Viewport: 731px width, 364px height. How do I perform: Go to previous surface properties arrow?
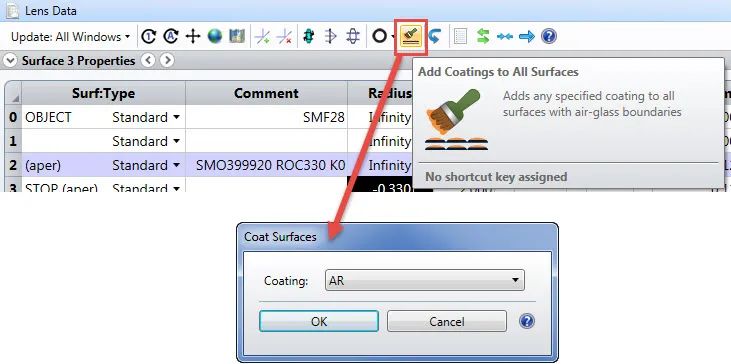(148, 61)
